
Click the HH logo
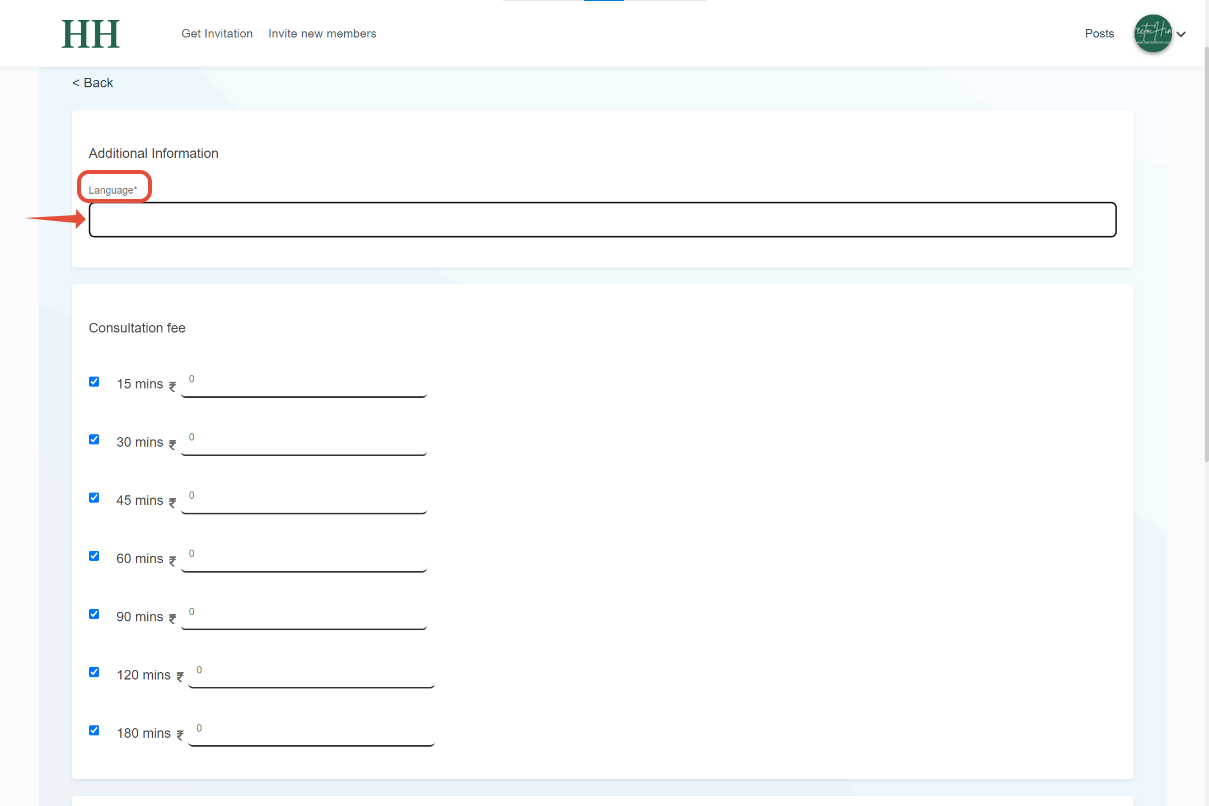click(90, 34)
